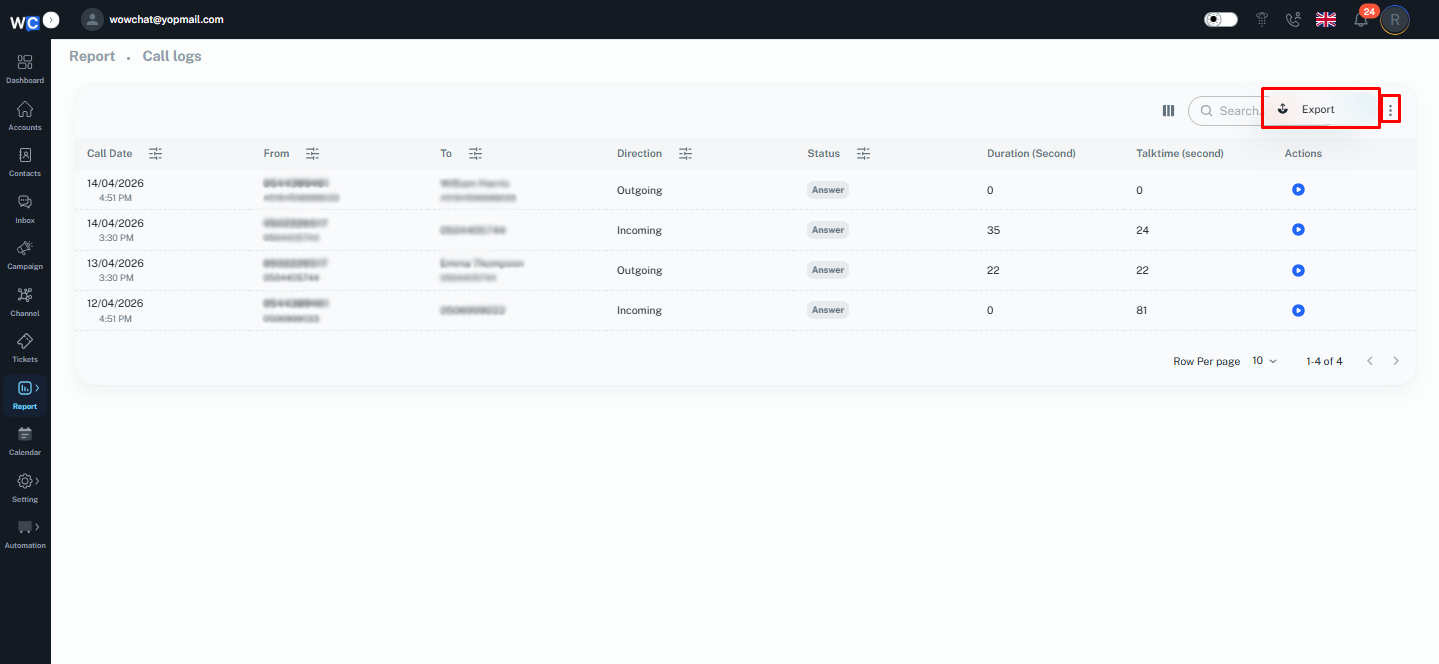The height and width of the screenshot is (664, 1439).
Task: Open the To column filter
Action: [475, 153]
